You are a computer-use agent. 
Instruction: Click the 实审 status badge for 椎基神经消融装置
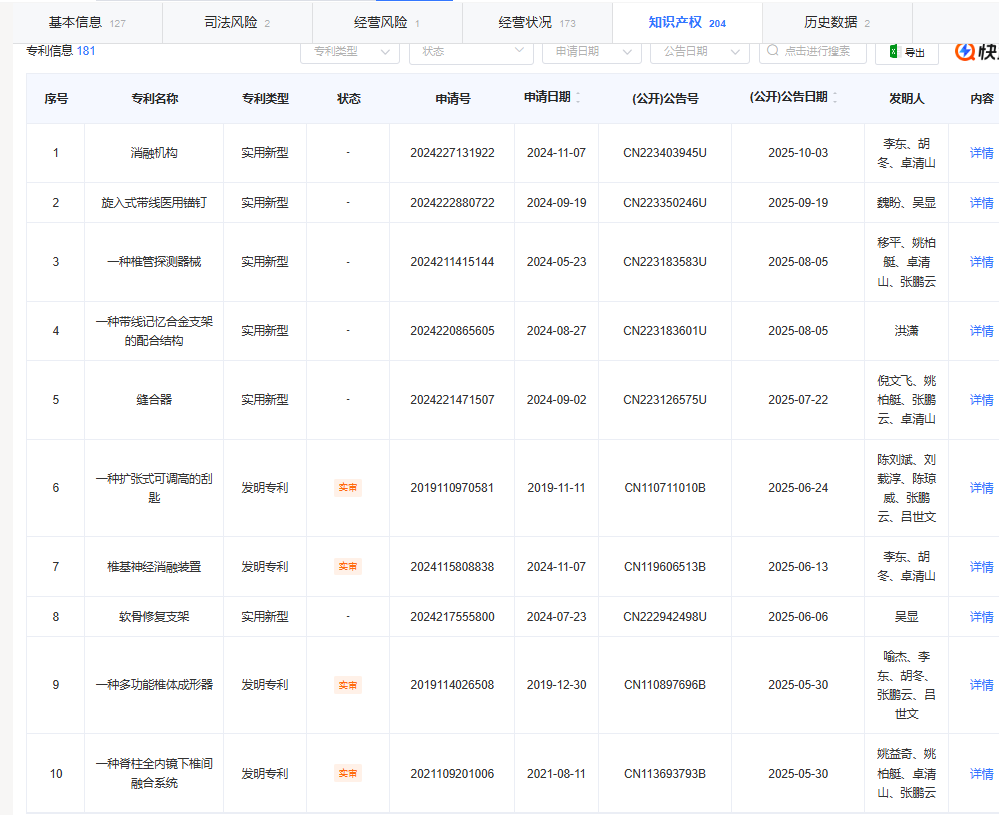click(347, 567)
